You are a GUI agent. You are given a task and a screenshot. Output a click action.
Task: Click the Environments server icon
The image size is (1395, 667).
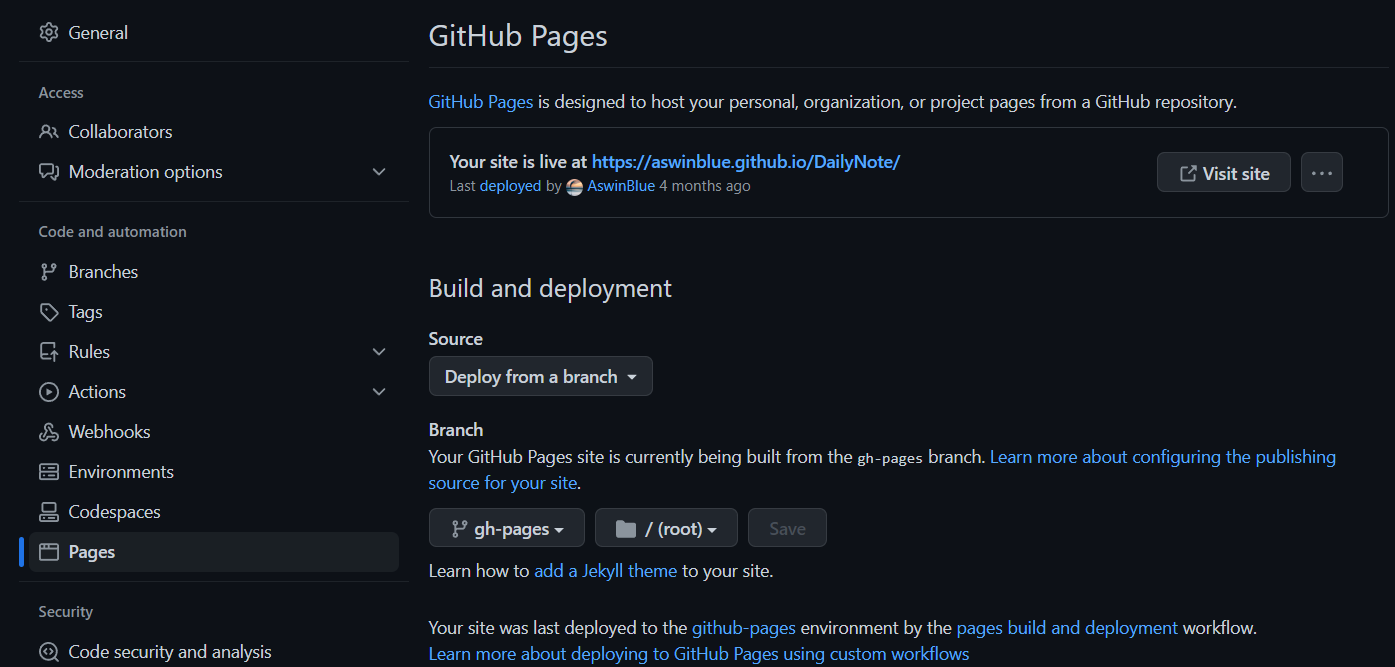click(48, 472)
